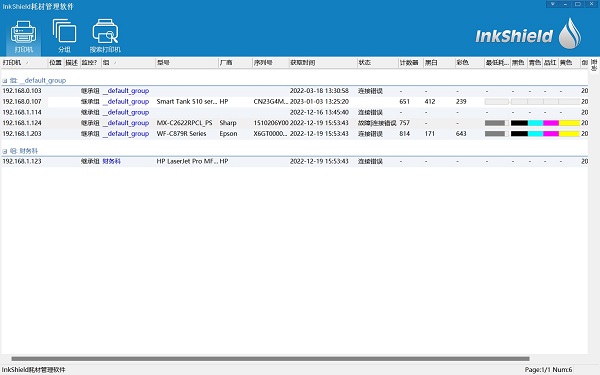600x375 pixels.
Task: Click the horizontal scrollbar thumb
Action: pyautogui.click(x=270, y=359)
